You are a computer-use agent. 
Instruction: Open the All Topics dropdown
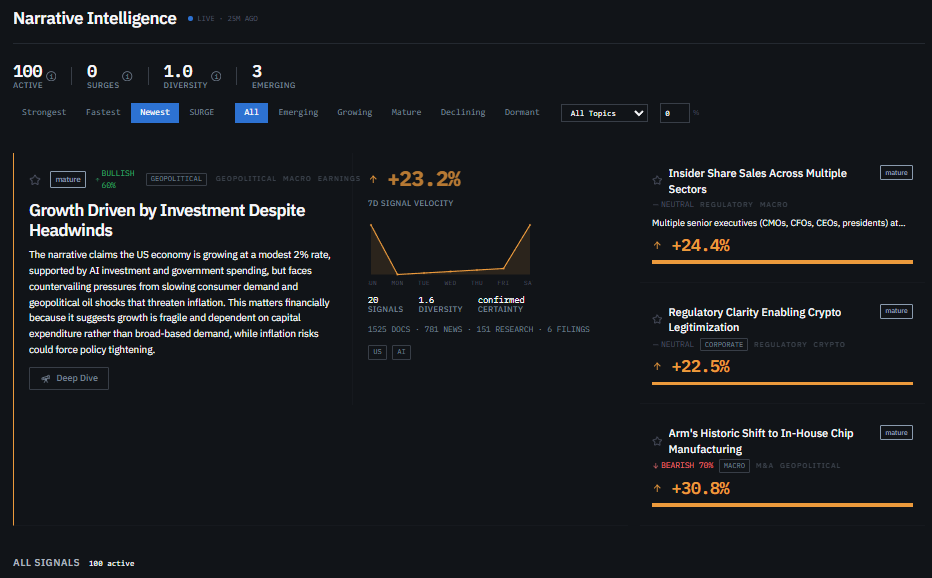point(604,113)
